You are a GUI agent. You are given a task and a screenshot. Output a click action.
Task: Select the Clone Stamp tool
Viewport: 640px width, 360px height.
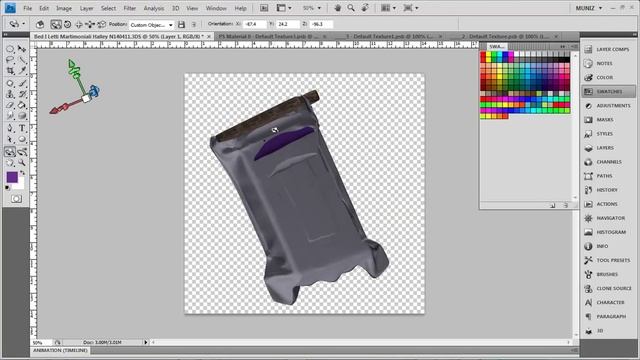10,94
